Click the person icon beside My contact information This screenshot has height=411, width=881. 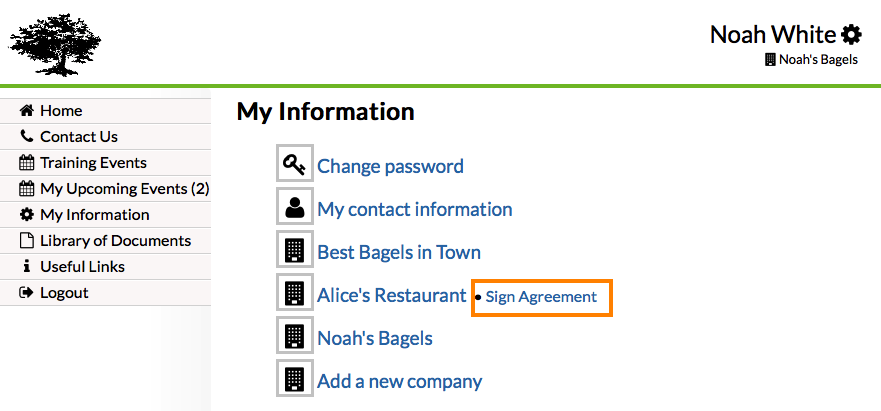[x=294, y=208]
